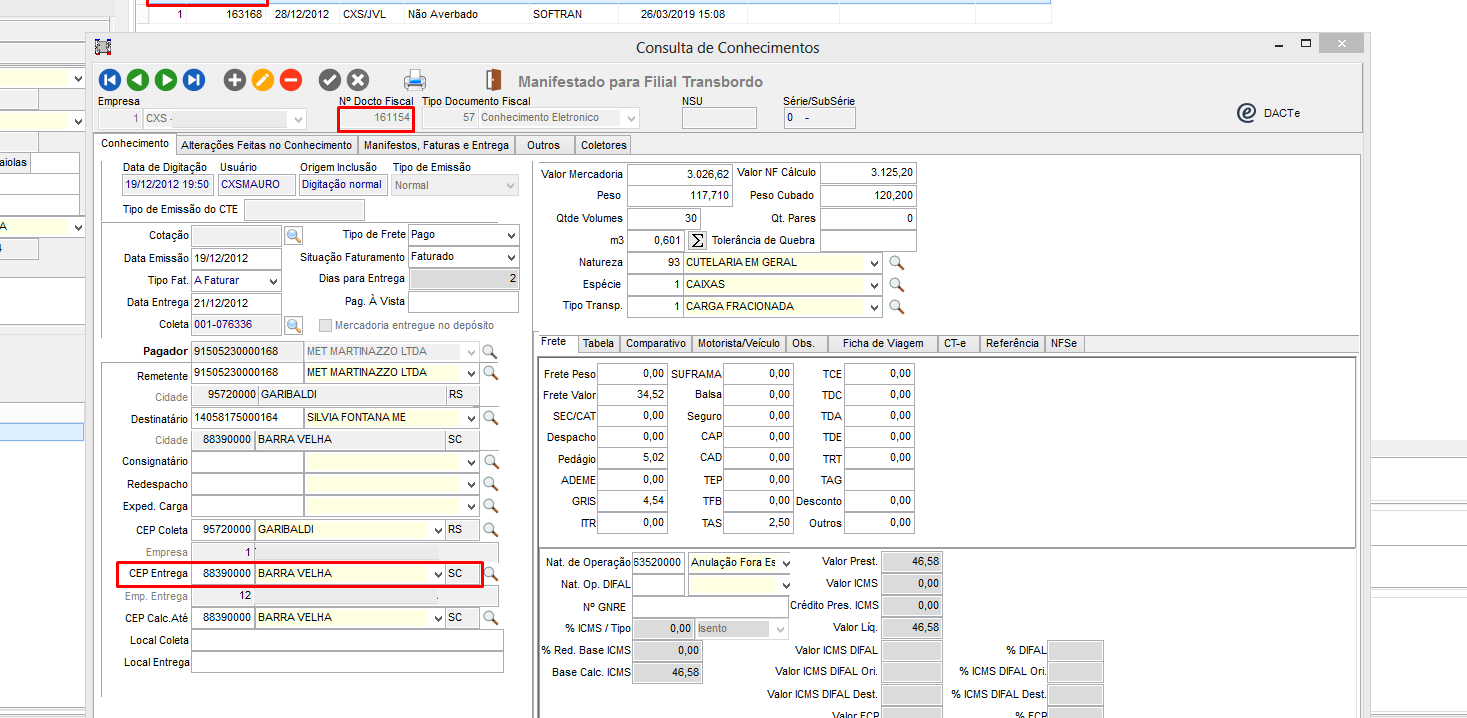Viewport: 1467px width, 718px height.
Task: Open the Motorista/Veículo tab
Action: [738, 343]
